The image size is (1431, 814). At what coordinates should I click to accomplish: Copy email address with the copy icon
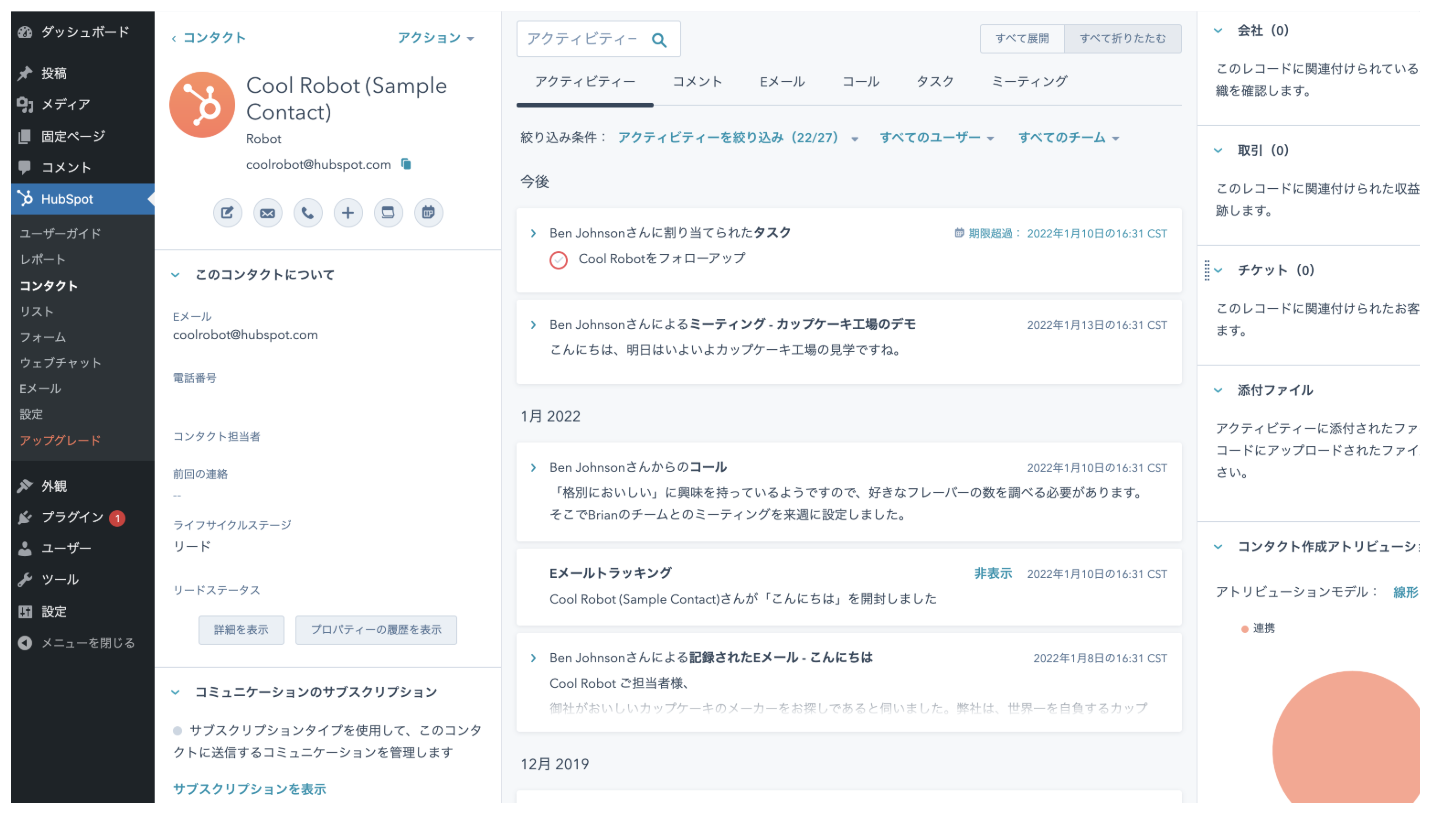pos(406,164)
